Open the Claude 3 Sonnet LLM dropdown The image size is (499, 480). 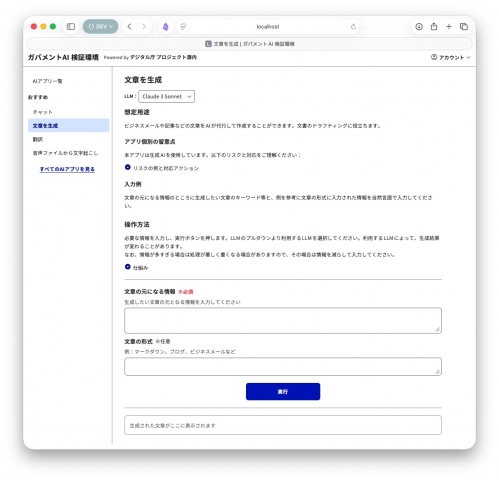(166, 96)
